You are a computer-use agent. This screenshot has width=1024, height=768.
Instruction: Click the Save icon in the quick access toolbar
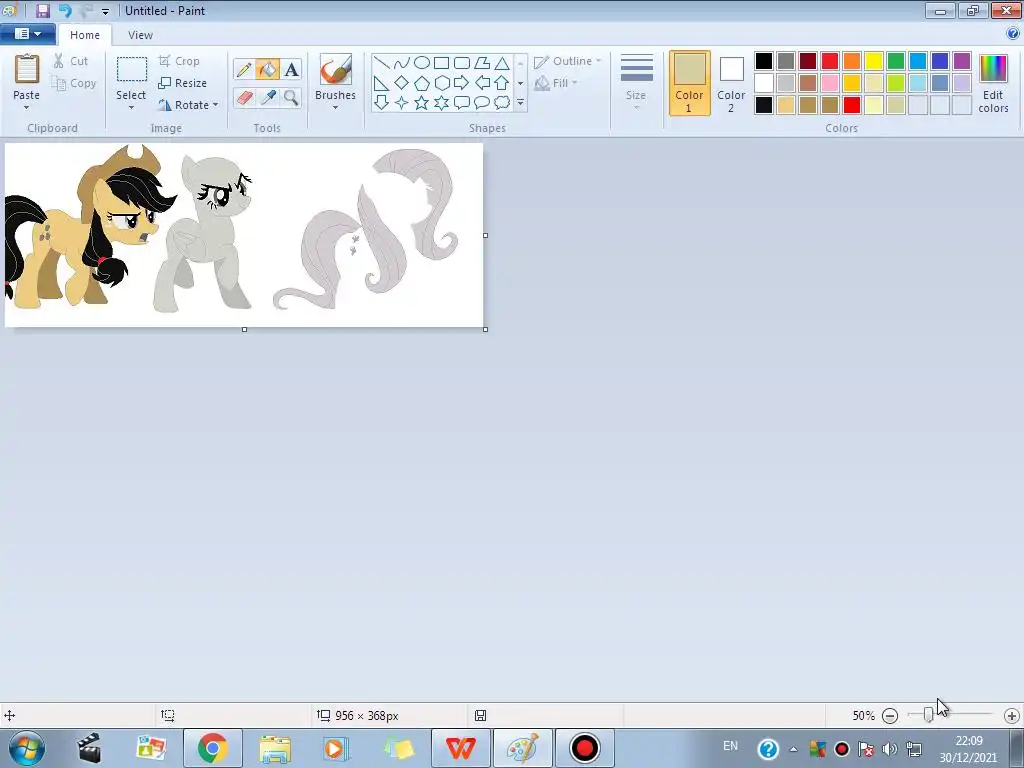click(43, 10)
